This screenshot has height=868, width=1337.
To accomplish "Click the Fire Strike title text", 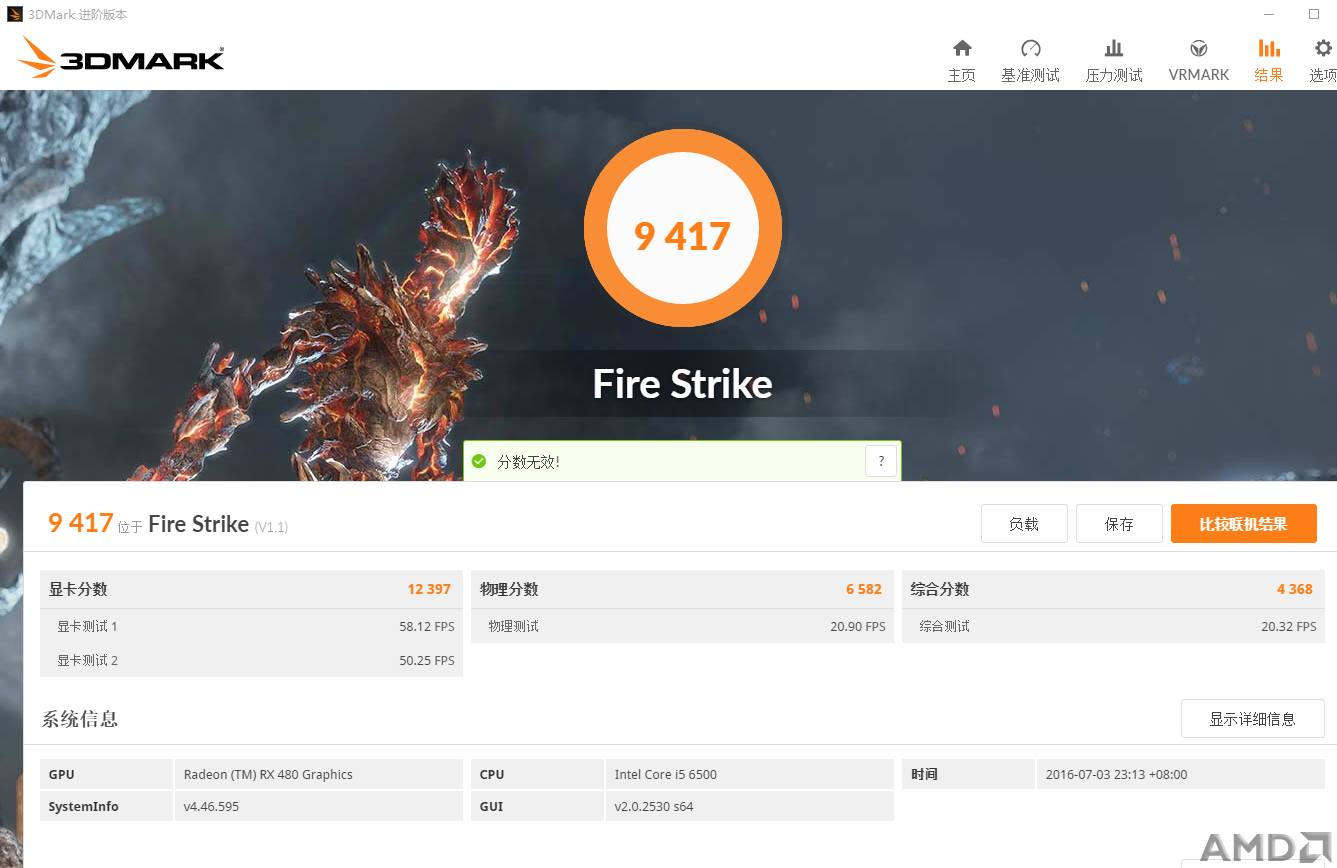I will (x=683, y=384).
